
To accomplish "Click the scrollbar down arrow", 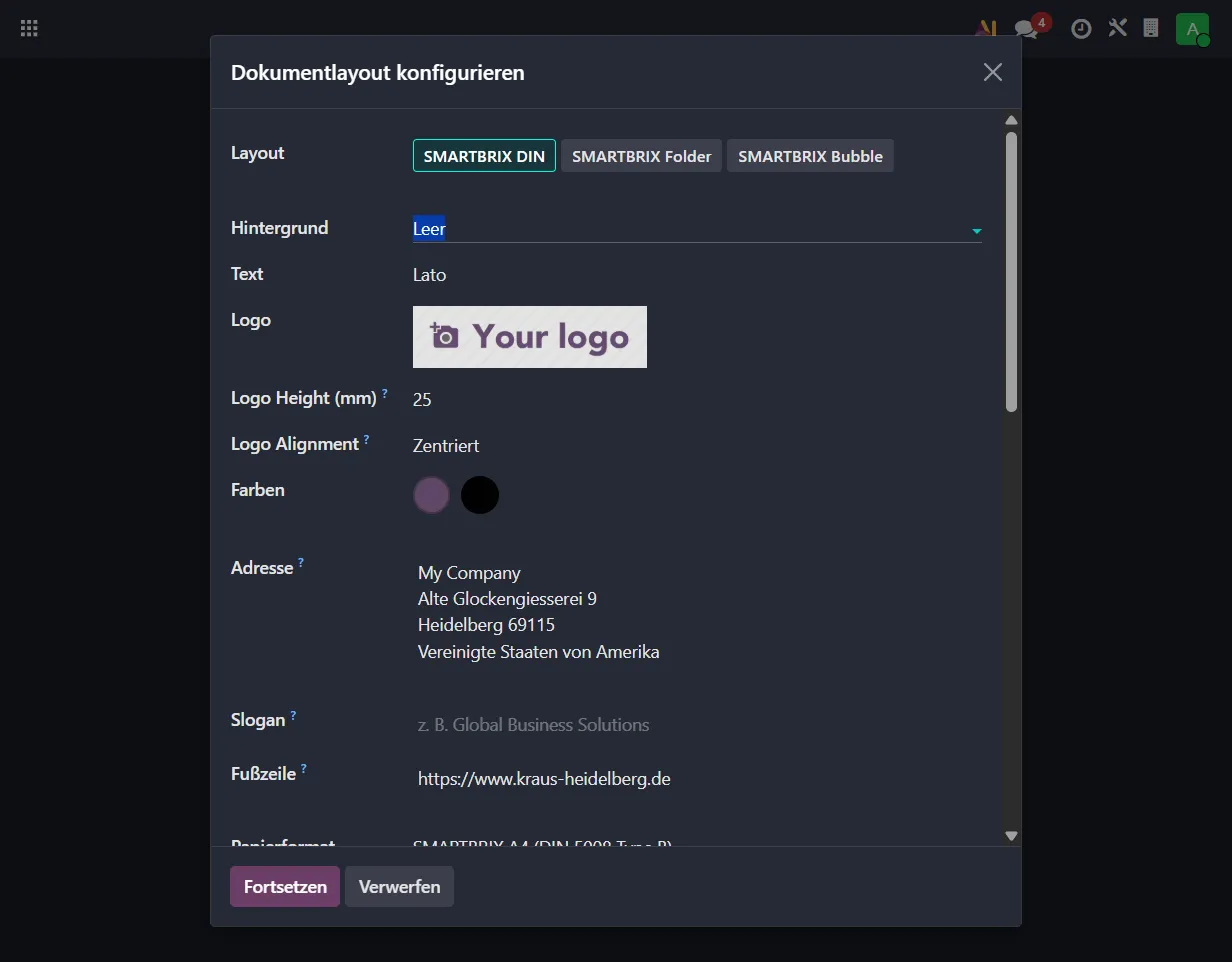I will coord(1011,836).
